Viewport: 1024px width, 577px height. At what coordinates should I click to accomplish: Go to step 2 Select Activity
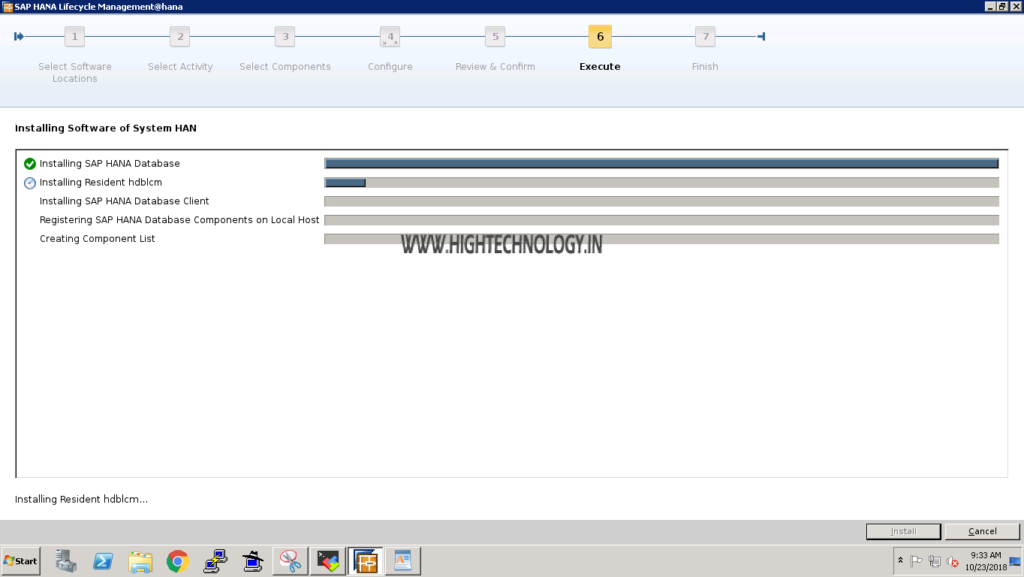pos(180,37)
